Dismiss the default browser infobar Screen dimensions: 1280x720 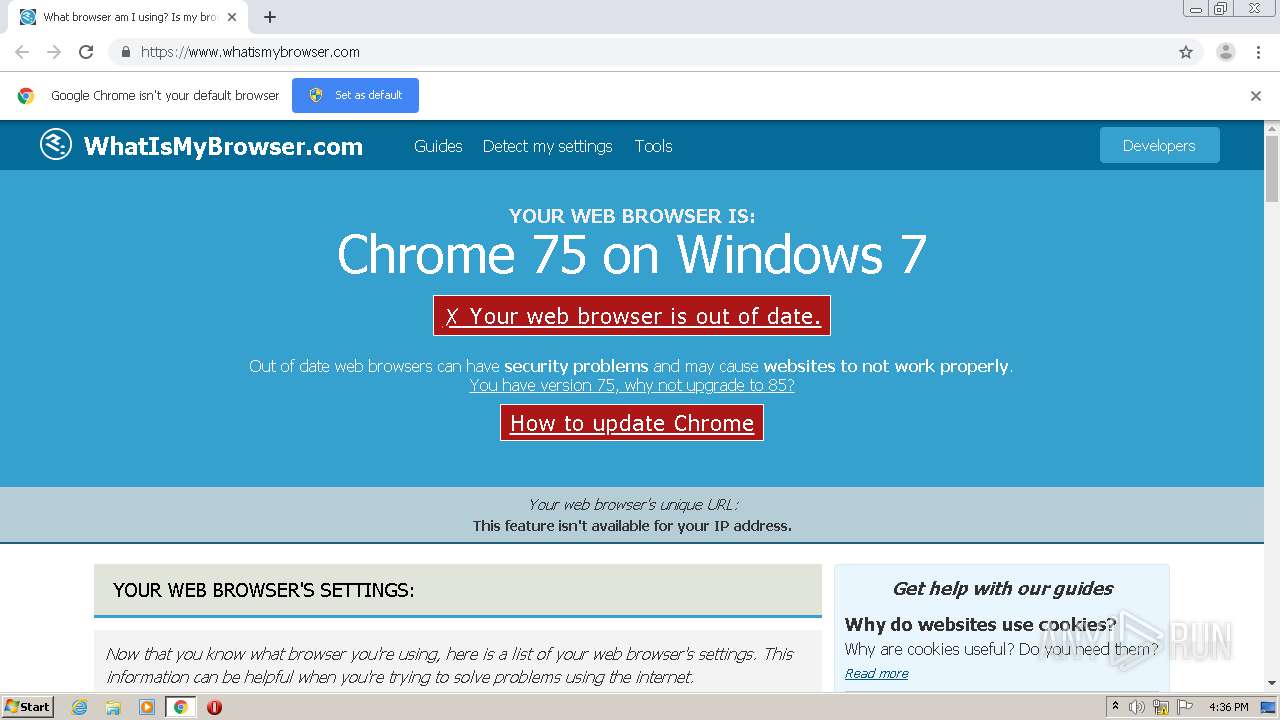coord(1256,96)
